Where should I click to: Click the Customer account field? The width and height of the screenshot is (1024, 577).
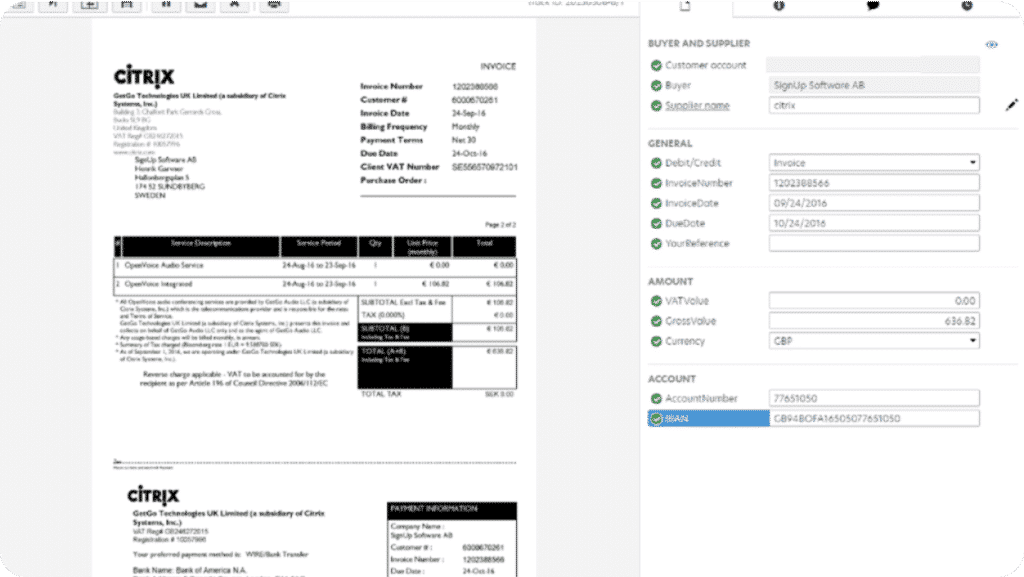click(x=873, y=65)
